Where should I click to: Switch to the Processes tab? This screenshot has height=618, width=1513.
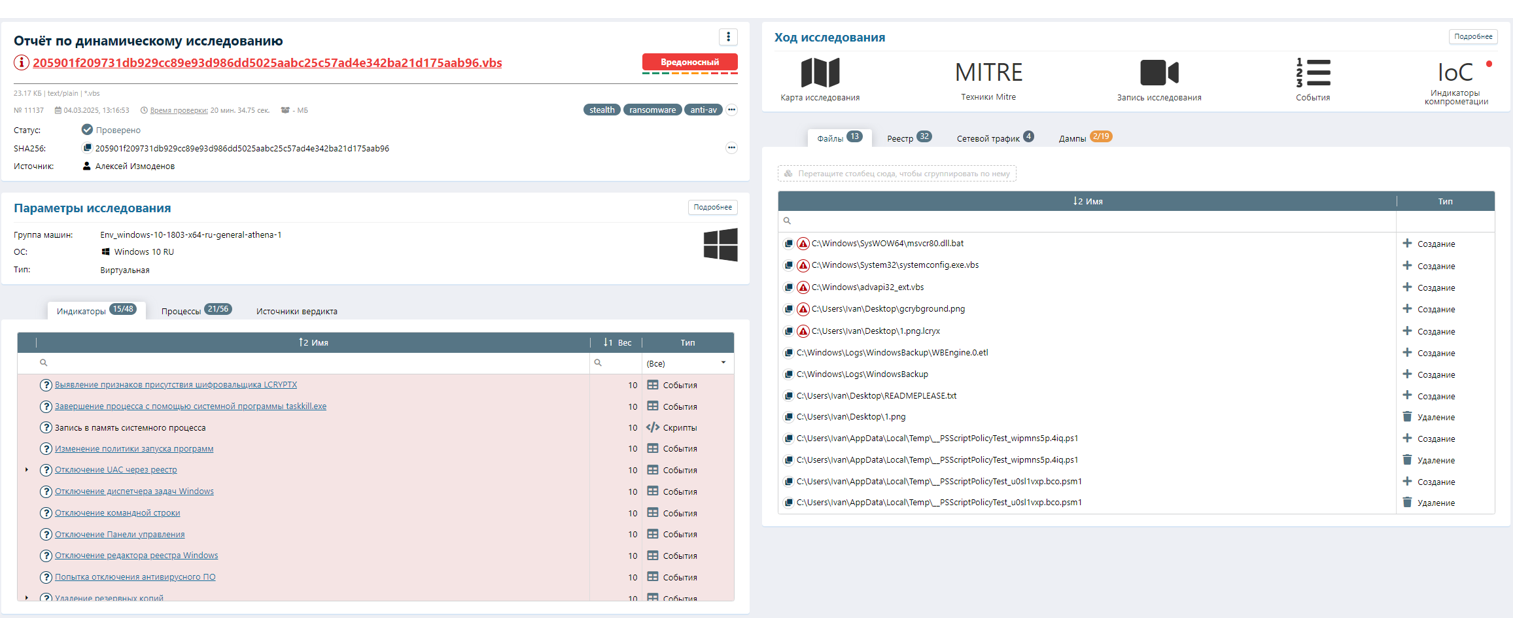point(195,311)
